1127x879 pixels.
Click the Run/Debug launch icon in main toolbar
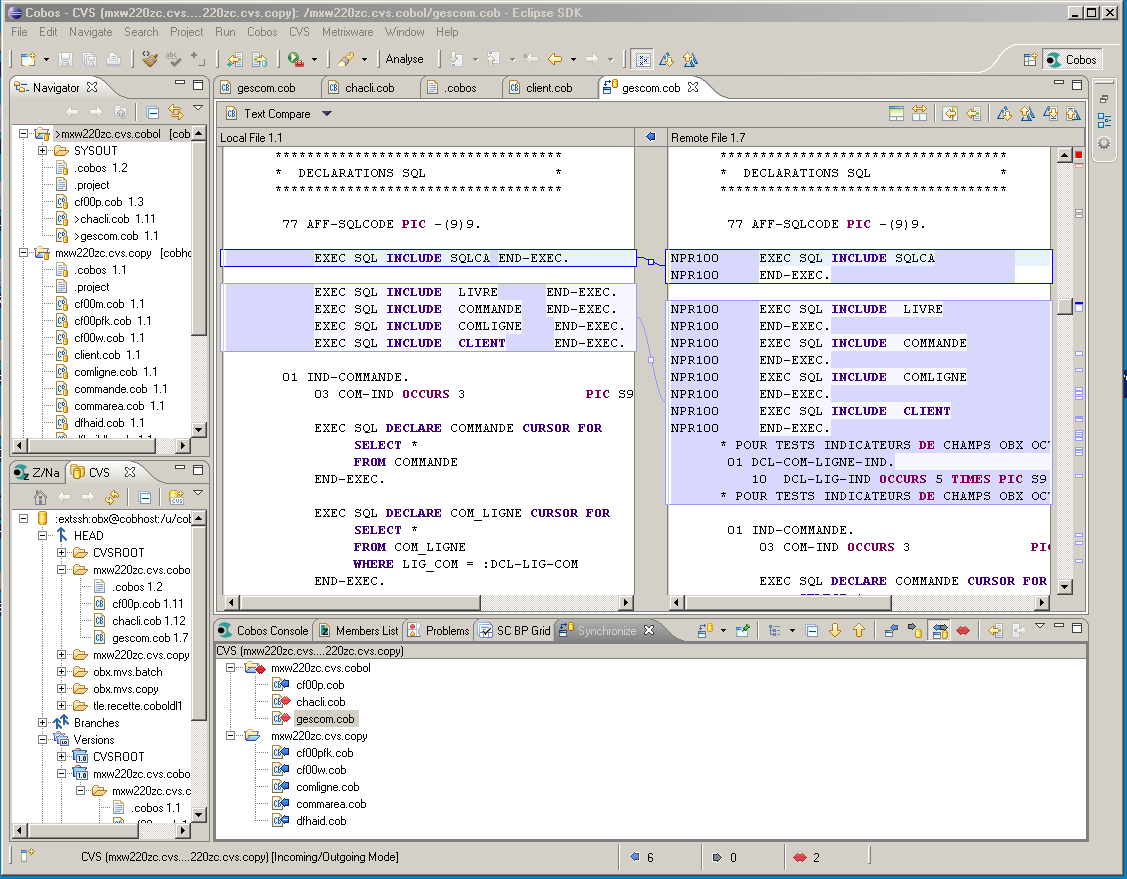tap(295, 60)
